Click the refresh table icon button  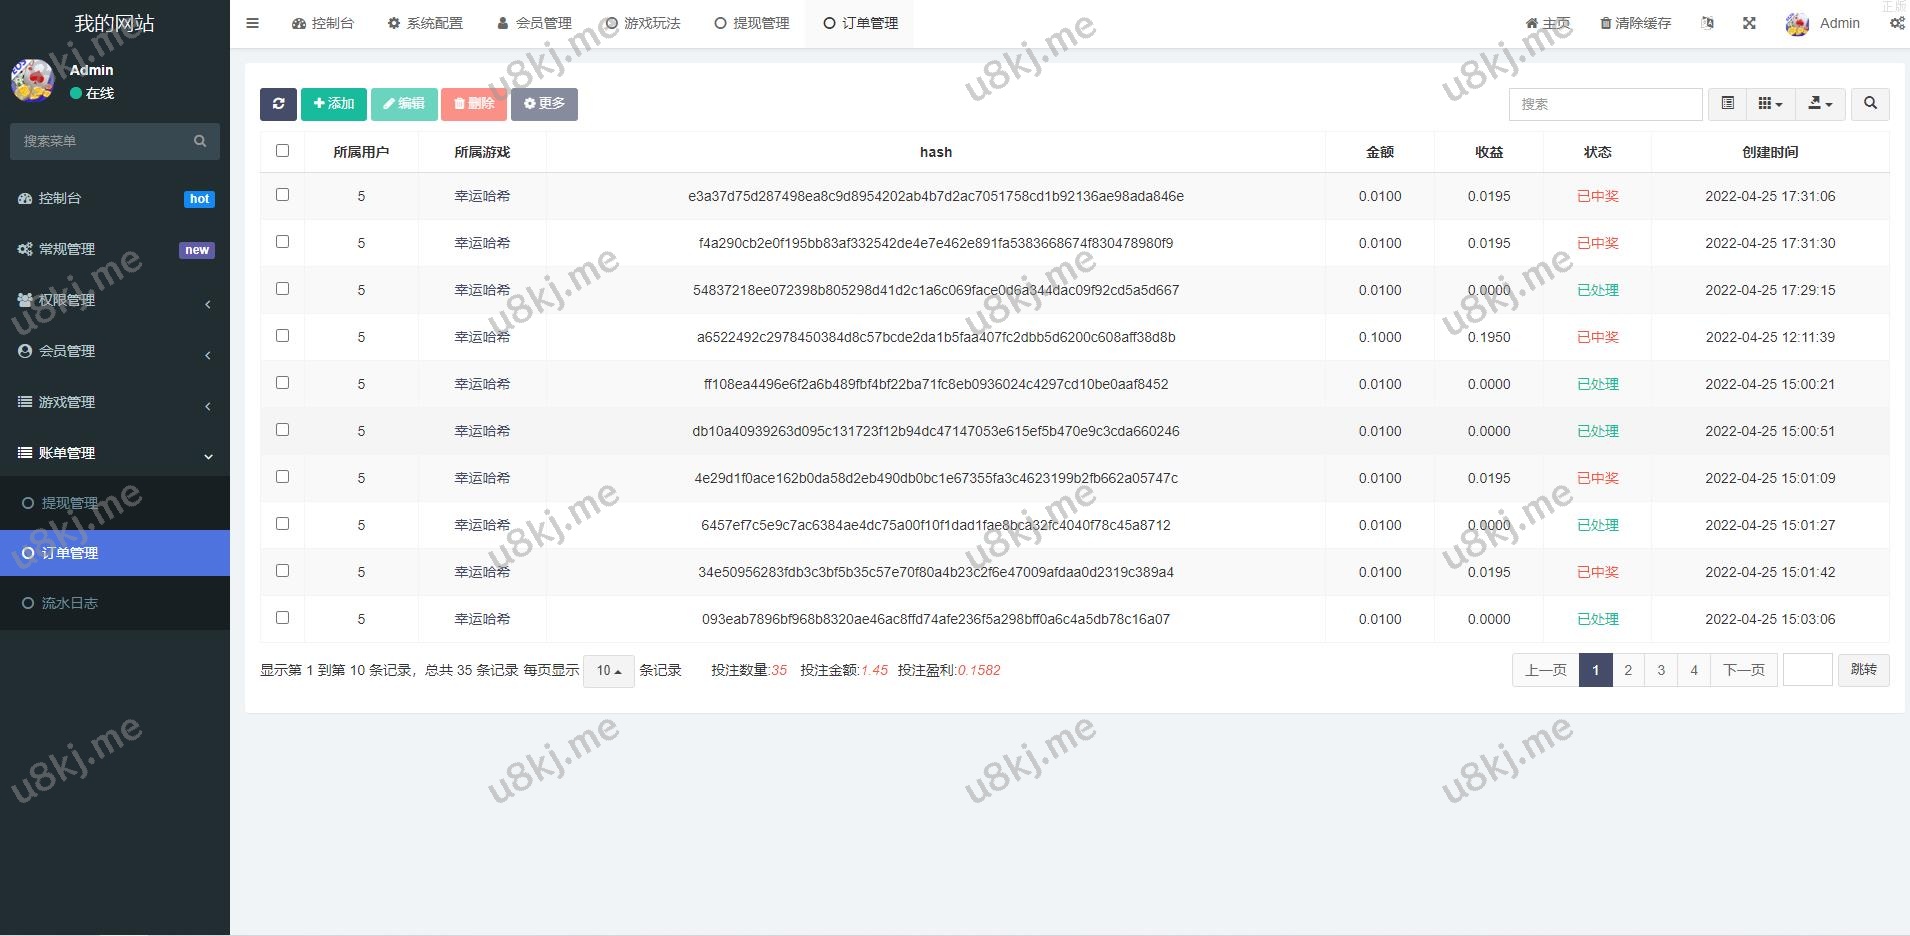[x=278, y=104]
